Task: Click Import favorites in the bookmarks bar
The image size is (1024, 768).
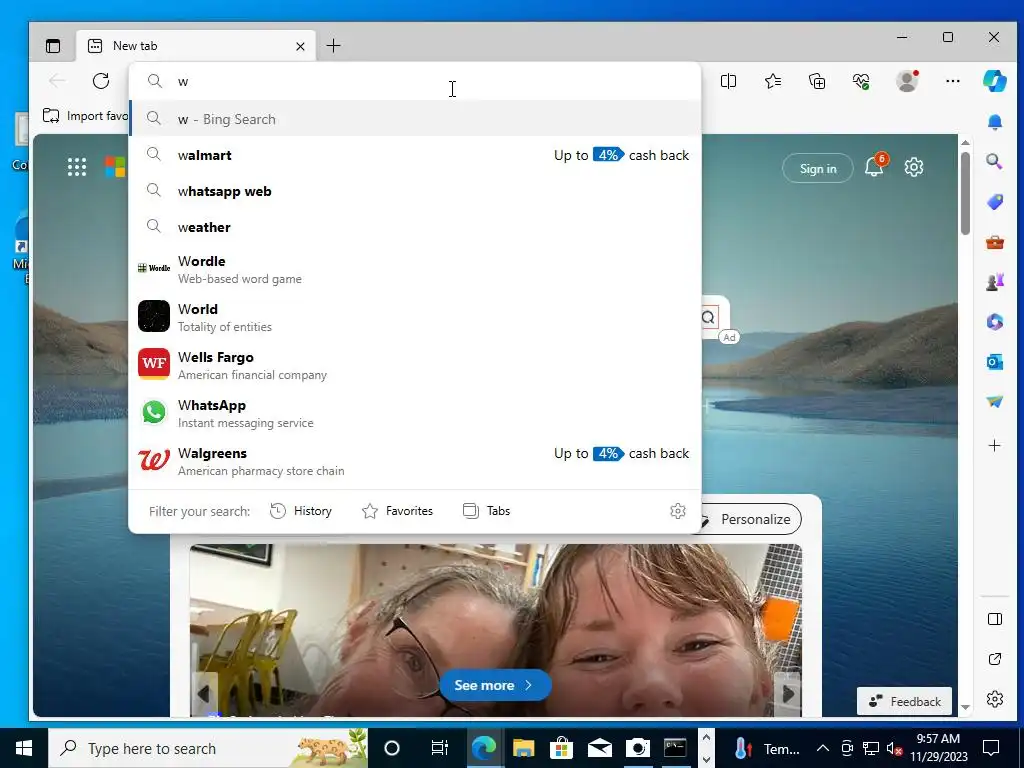Action: pyautogui.click(x=85, y=116)
